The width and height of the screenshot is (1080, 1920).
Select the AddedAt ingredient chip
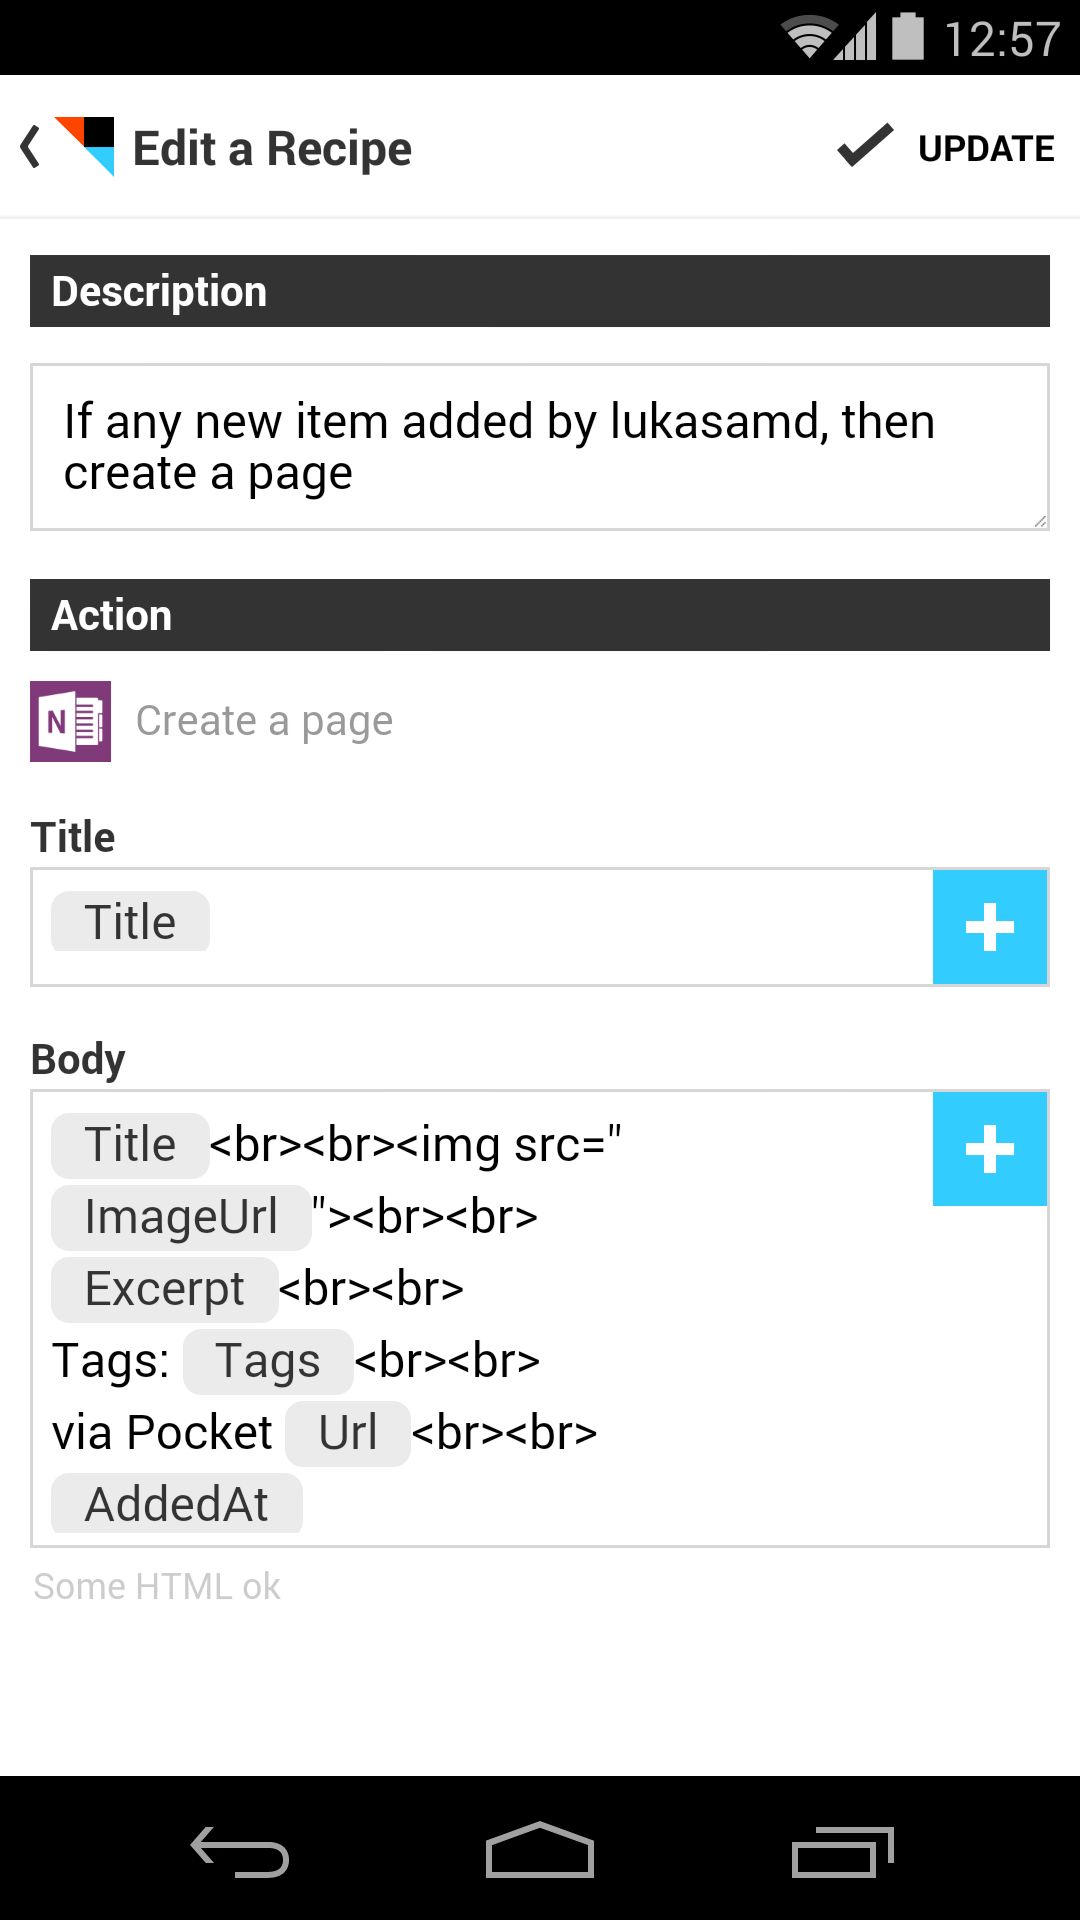[x=177, y=1503]
